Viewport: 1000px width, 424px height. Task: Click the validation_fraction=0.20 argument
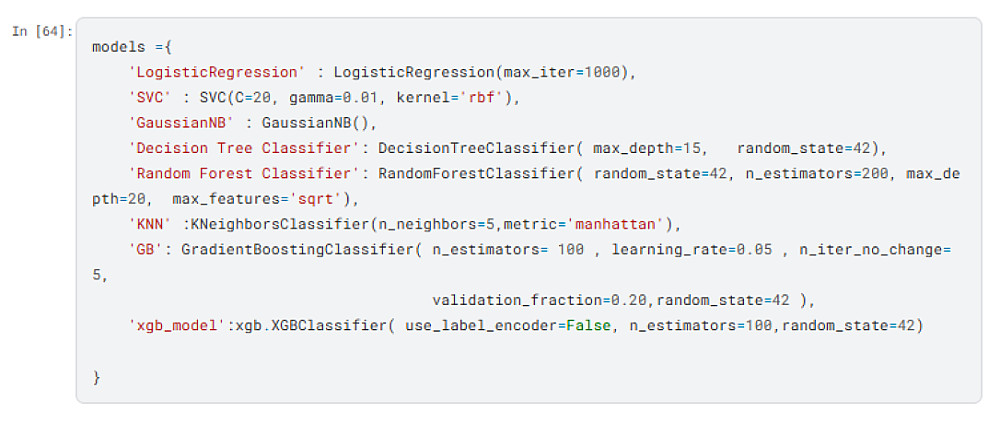(543, 299)
